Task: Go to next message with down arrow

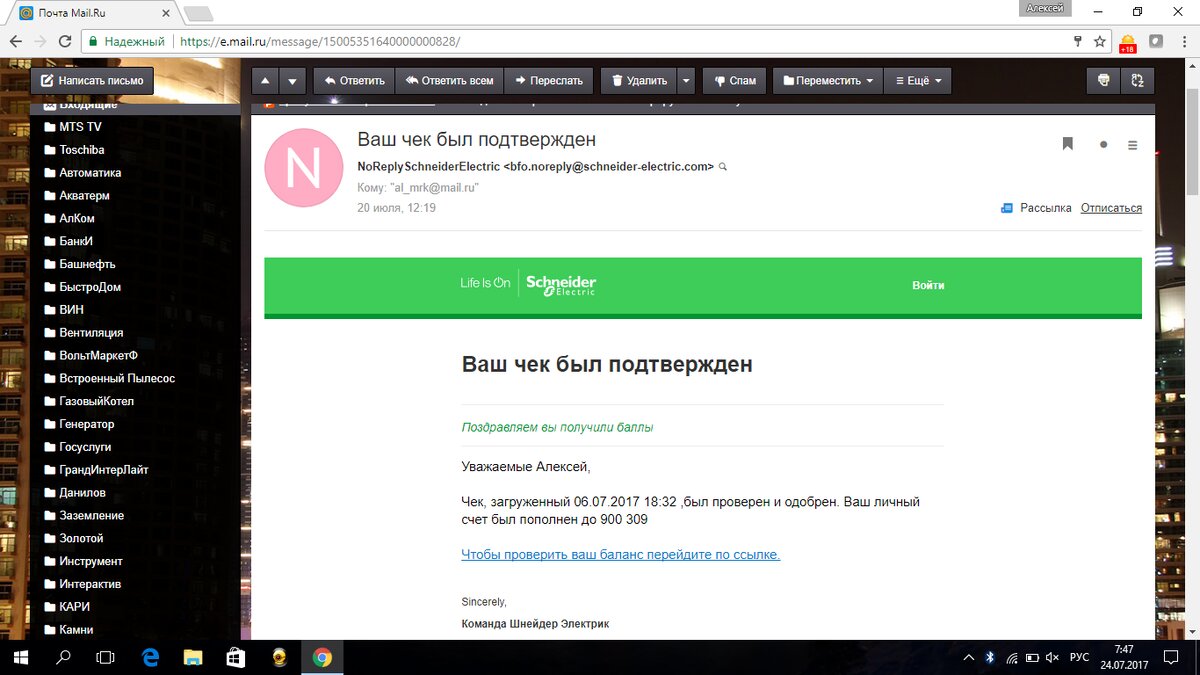Action: (x=292, y=80)
